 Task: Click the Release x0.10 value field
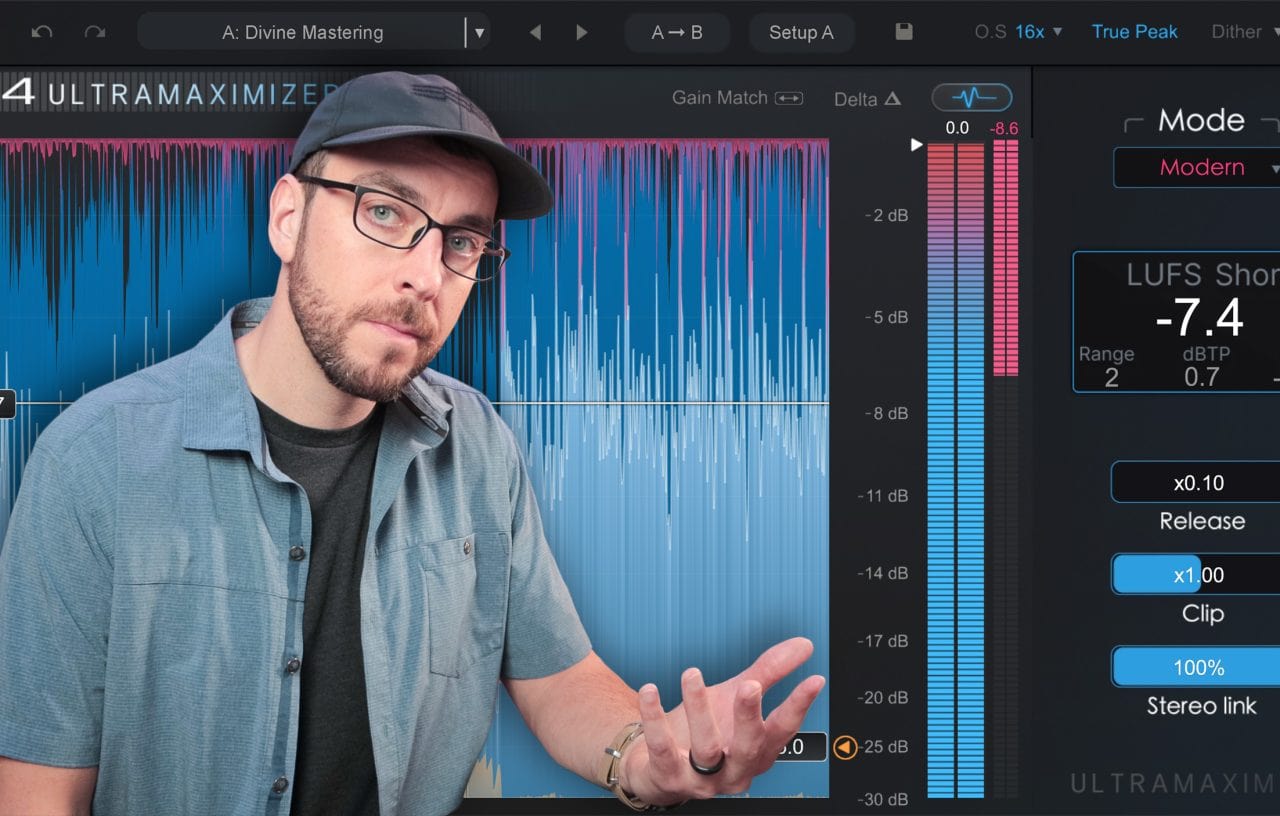tap(1198, 483)
